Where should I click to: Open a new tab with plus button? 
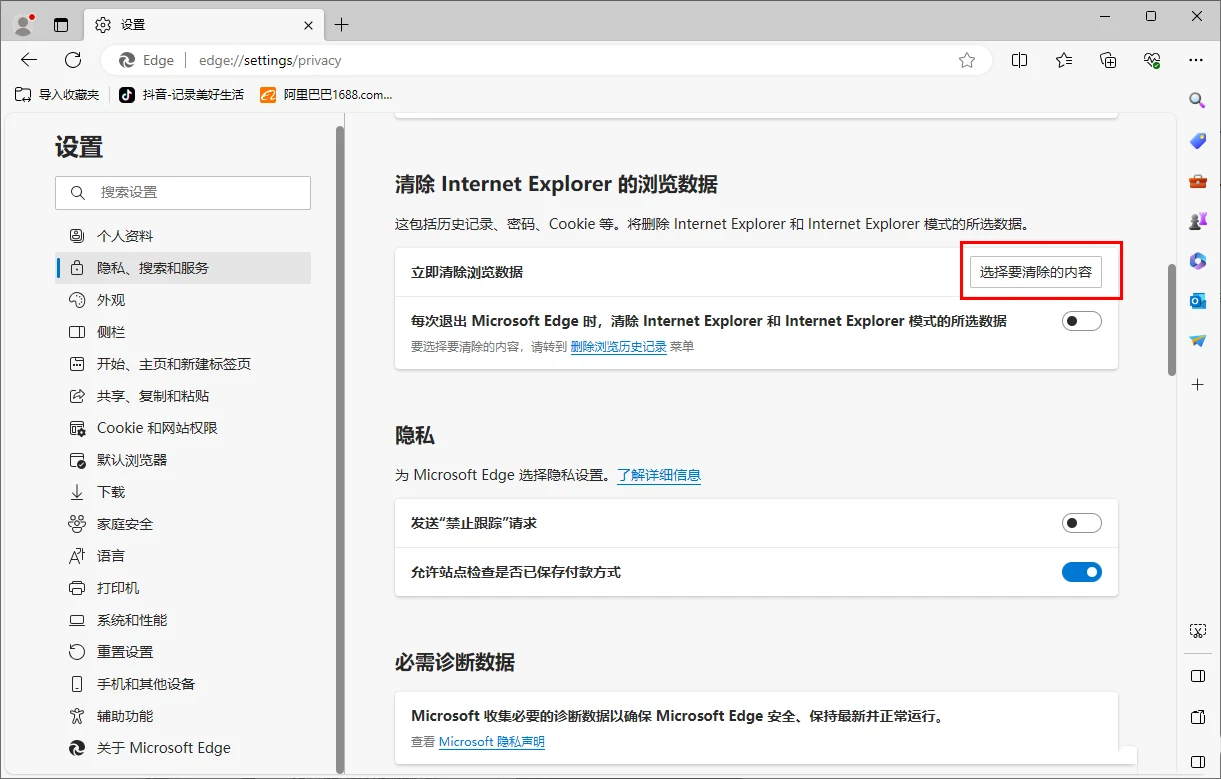[x=342, y=25]
